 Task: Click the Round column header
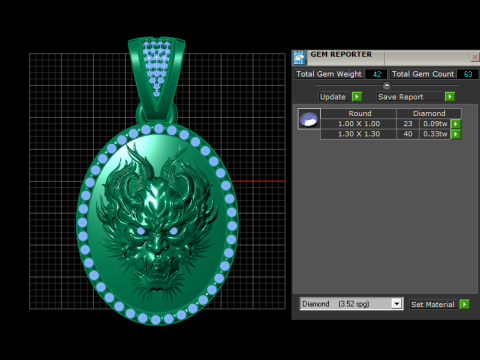coord(359,113)
